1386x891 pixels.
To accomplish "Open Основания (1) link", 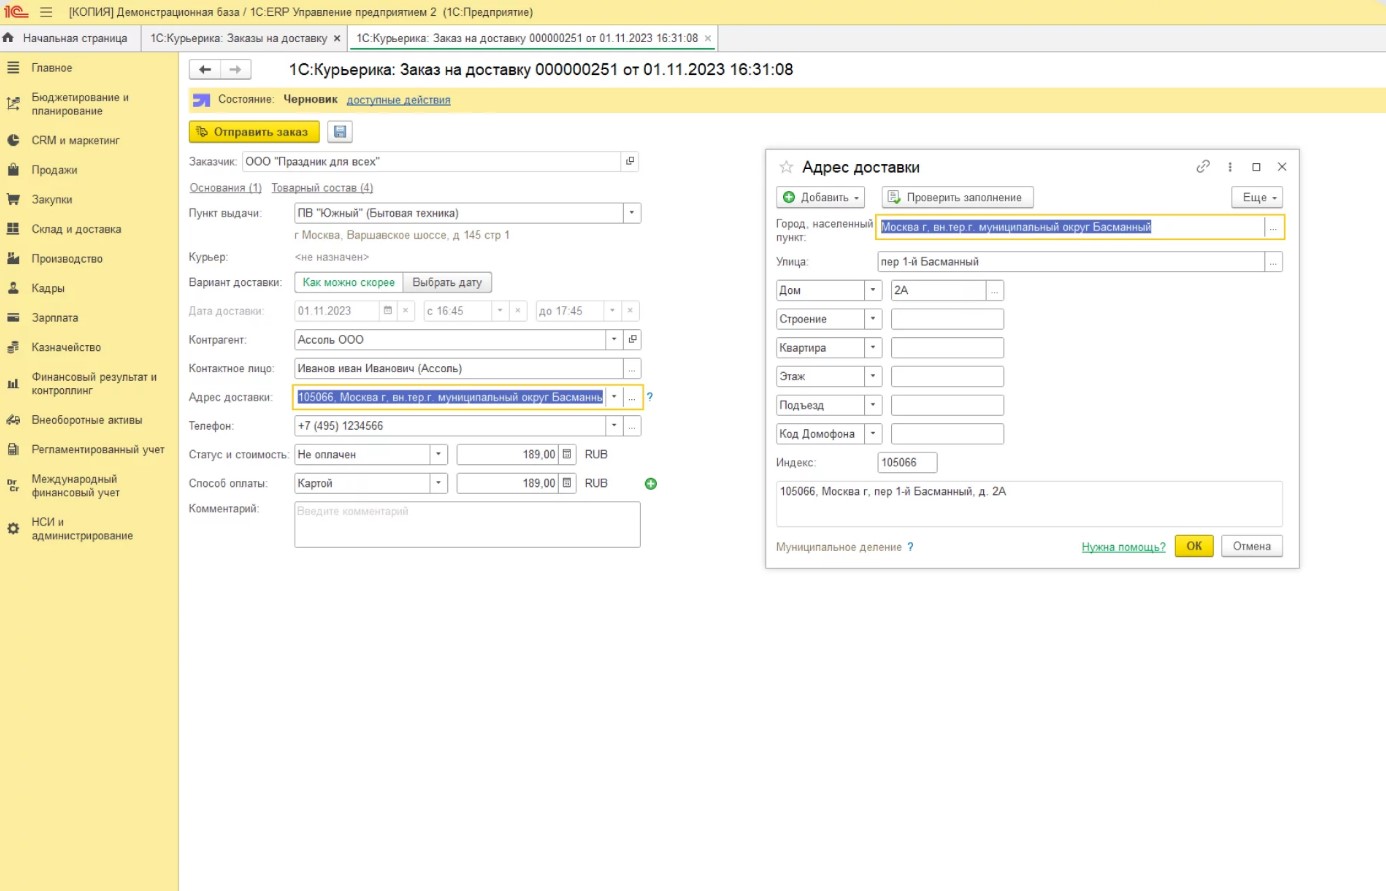I will click(226, 188).
